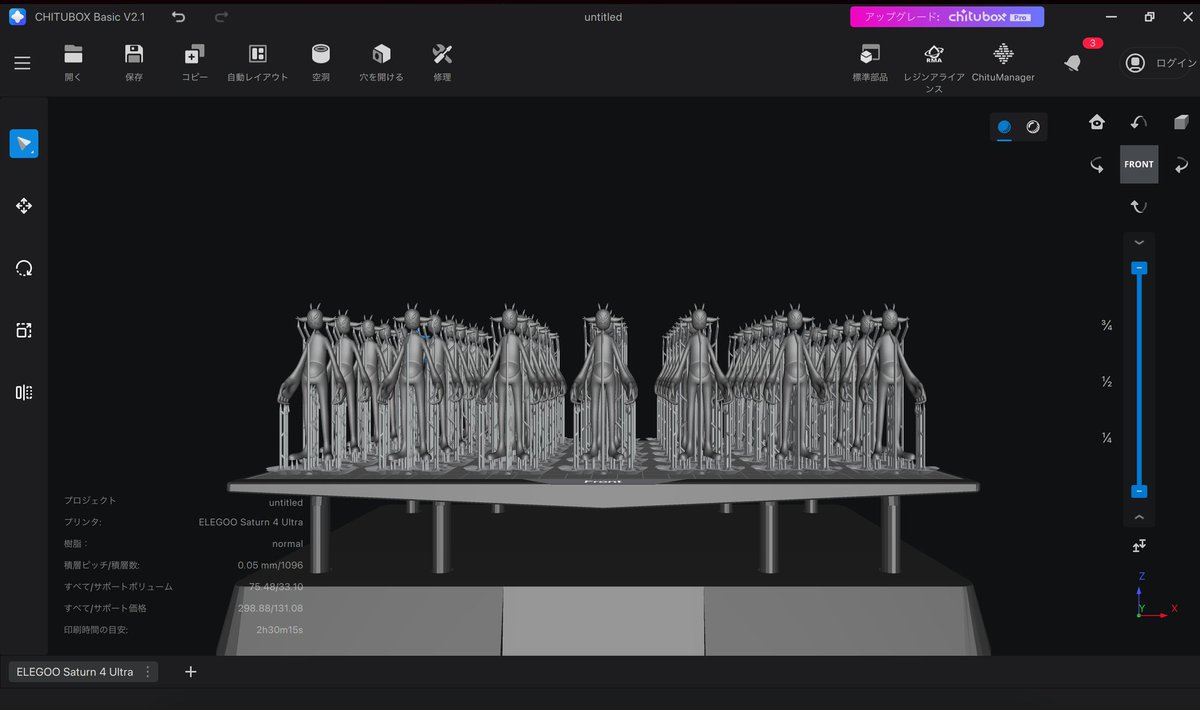The image size is (1200, 710).
Task: Open 標準部品 standard parts
Action: (x=870, y=62)
